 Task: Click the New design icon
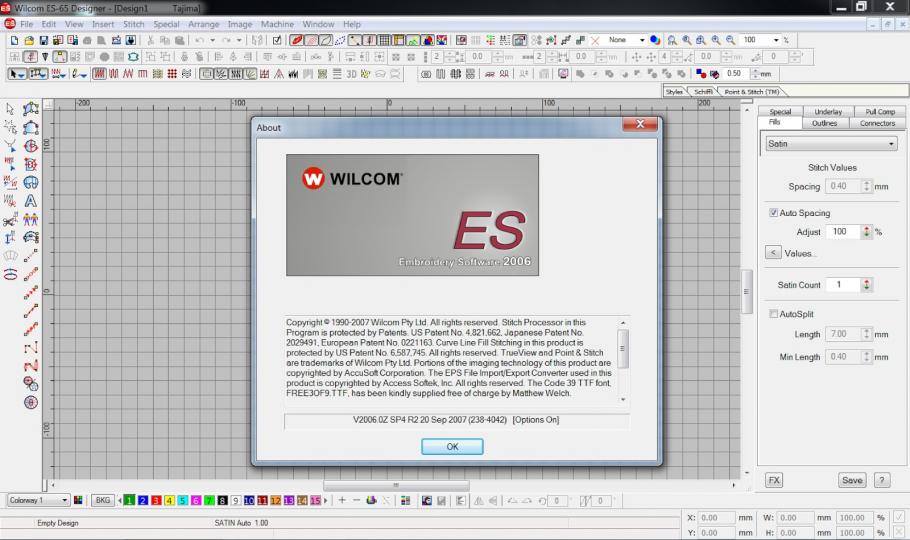(x=15, y=40)
